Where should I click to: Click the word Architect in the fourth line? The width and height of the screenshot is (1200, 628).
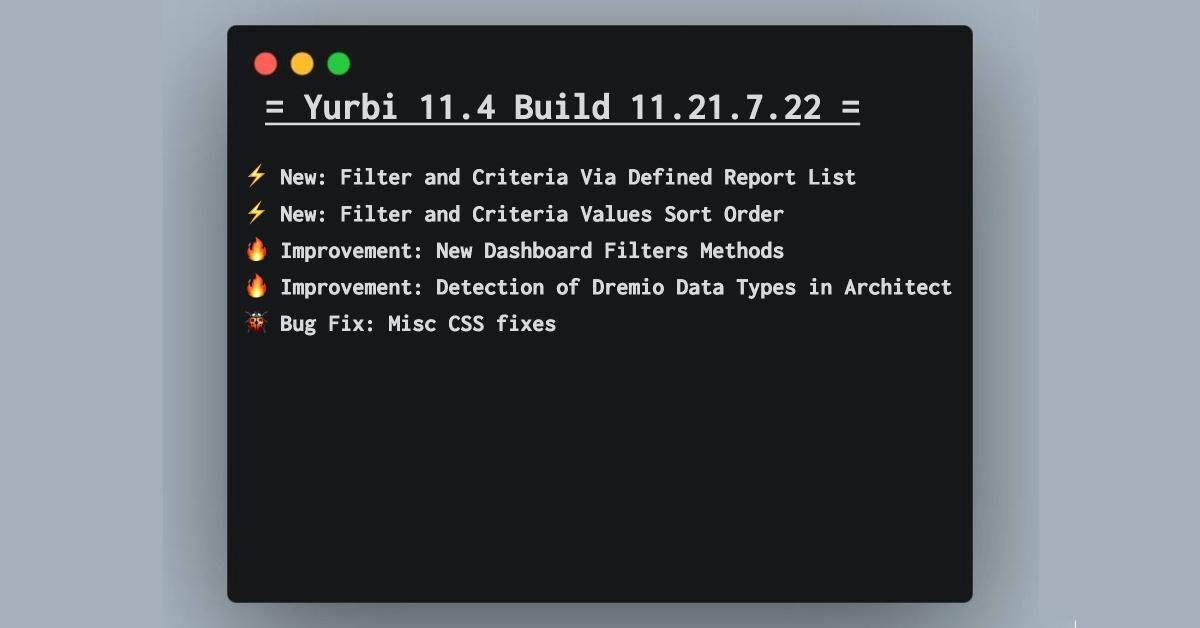(898, 287)
